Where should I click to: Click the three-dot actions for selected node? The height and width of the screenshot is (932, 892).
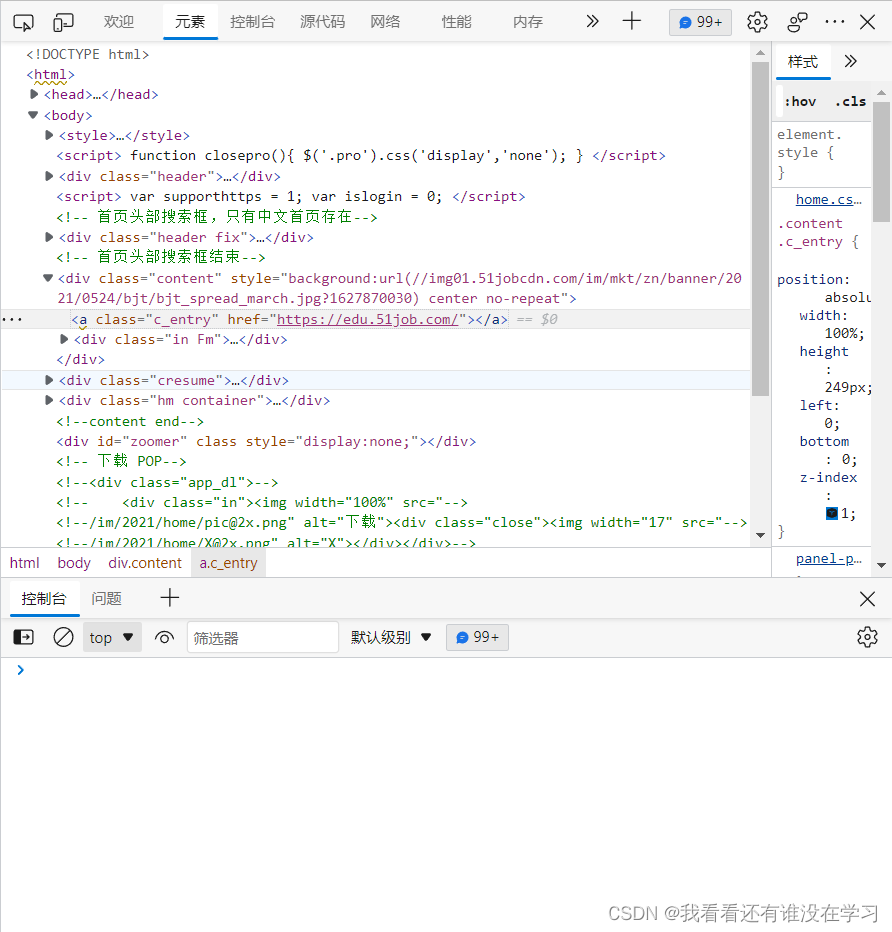click(12, 320)
